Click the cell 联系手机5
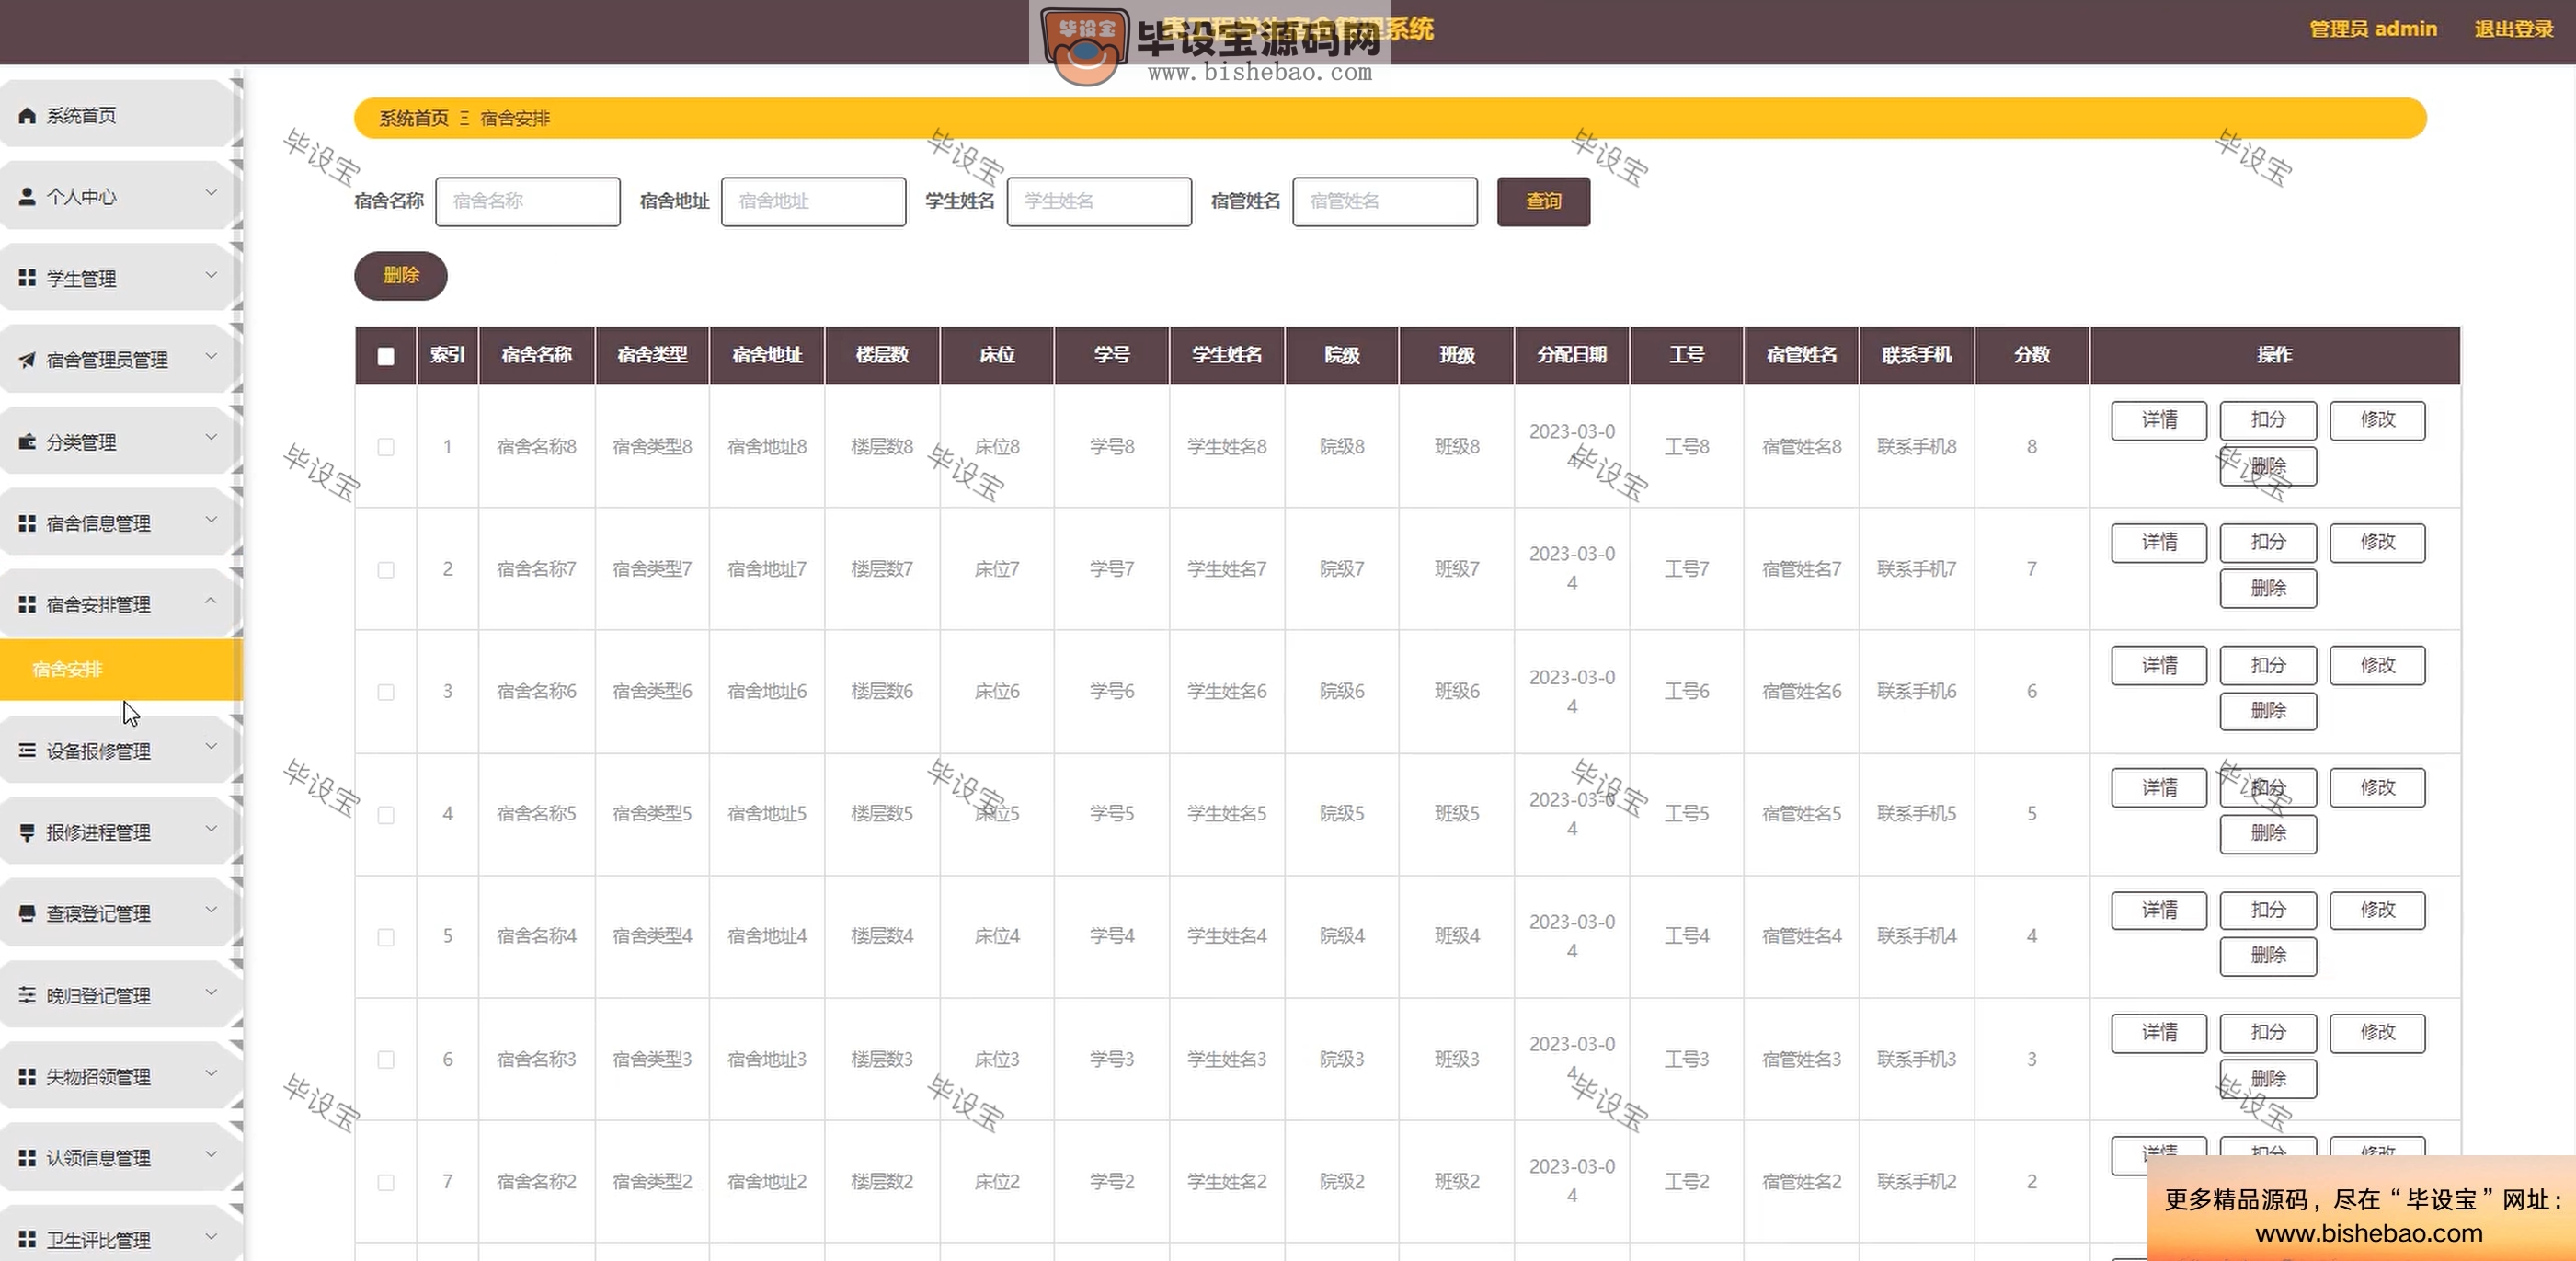Screen dimensions: 2576x1261 pyautogui.click(x=1917, y=814)
